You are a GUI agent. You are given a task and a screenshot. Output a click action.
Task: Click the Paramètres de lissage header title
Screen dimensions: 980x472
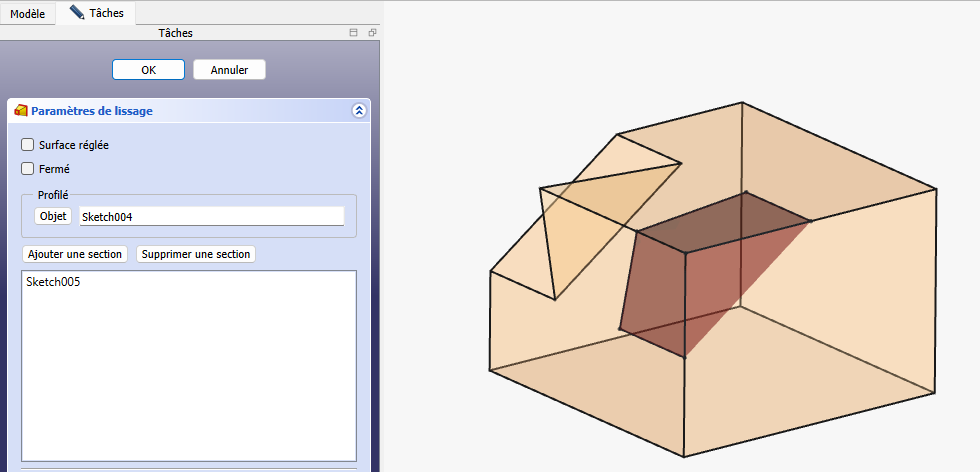92,111
